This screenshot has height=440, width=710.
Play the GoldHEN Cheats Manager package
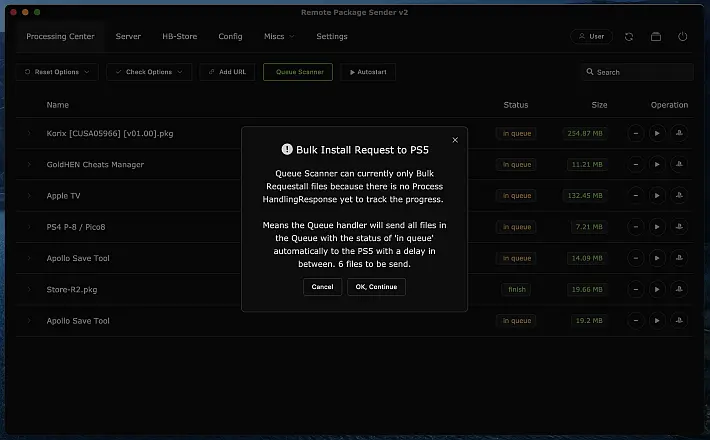click(x=657, y=165)
